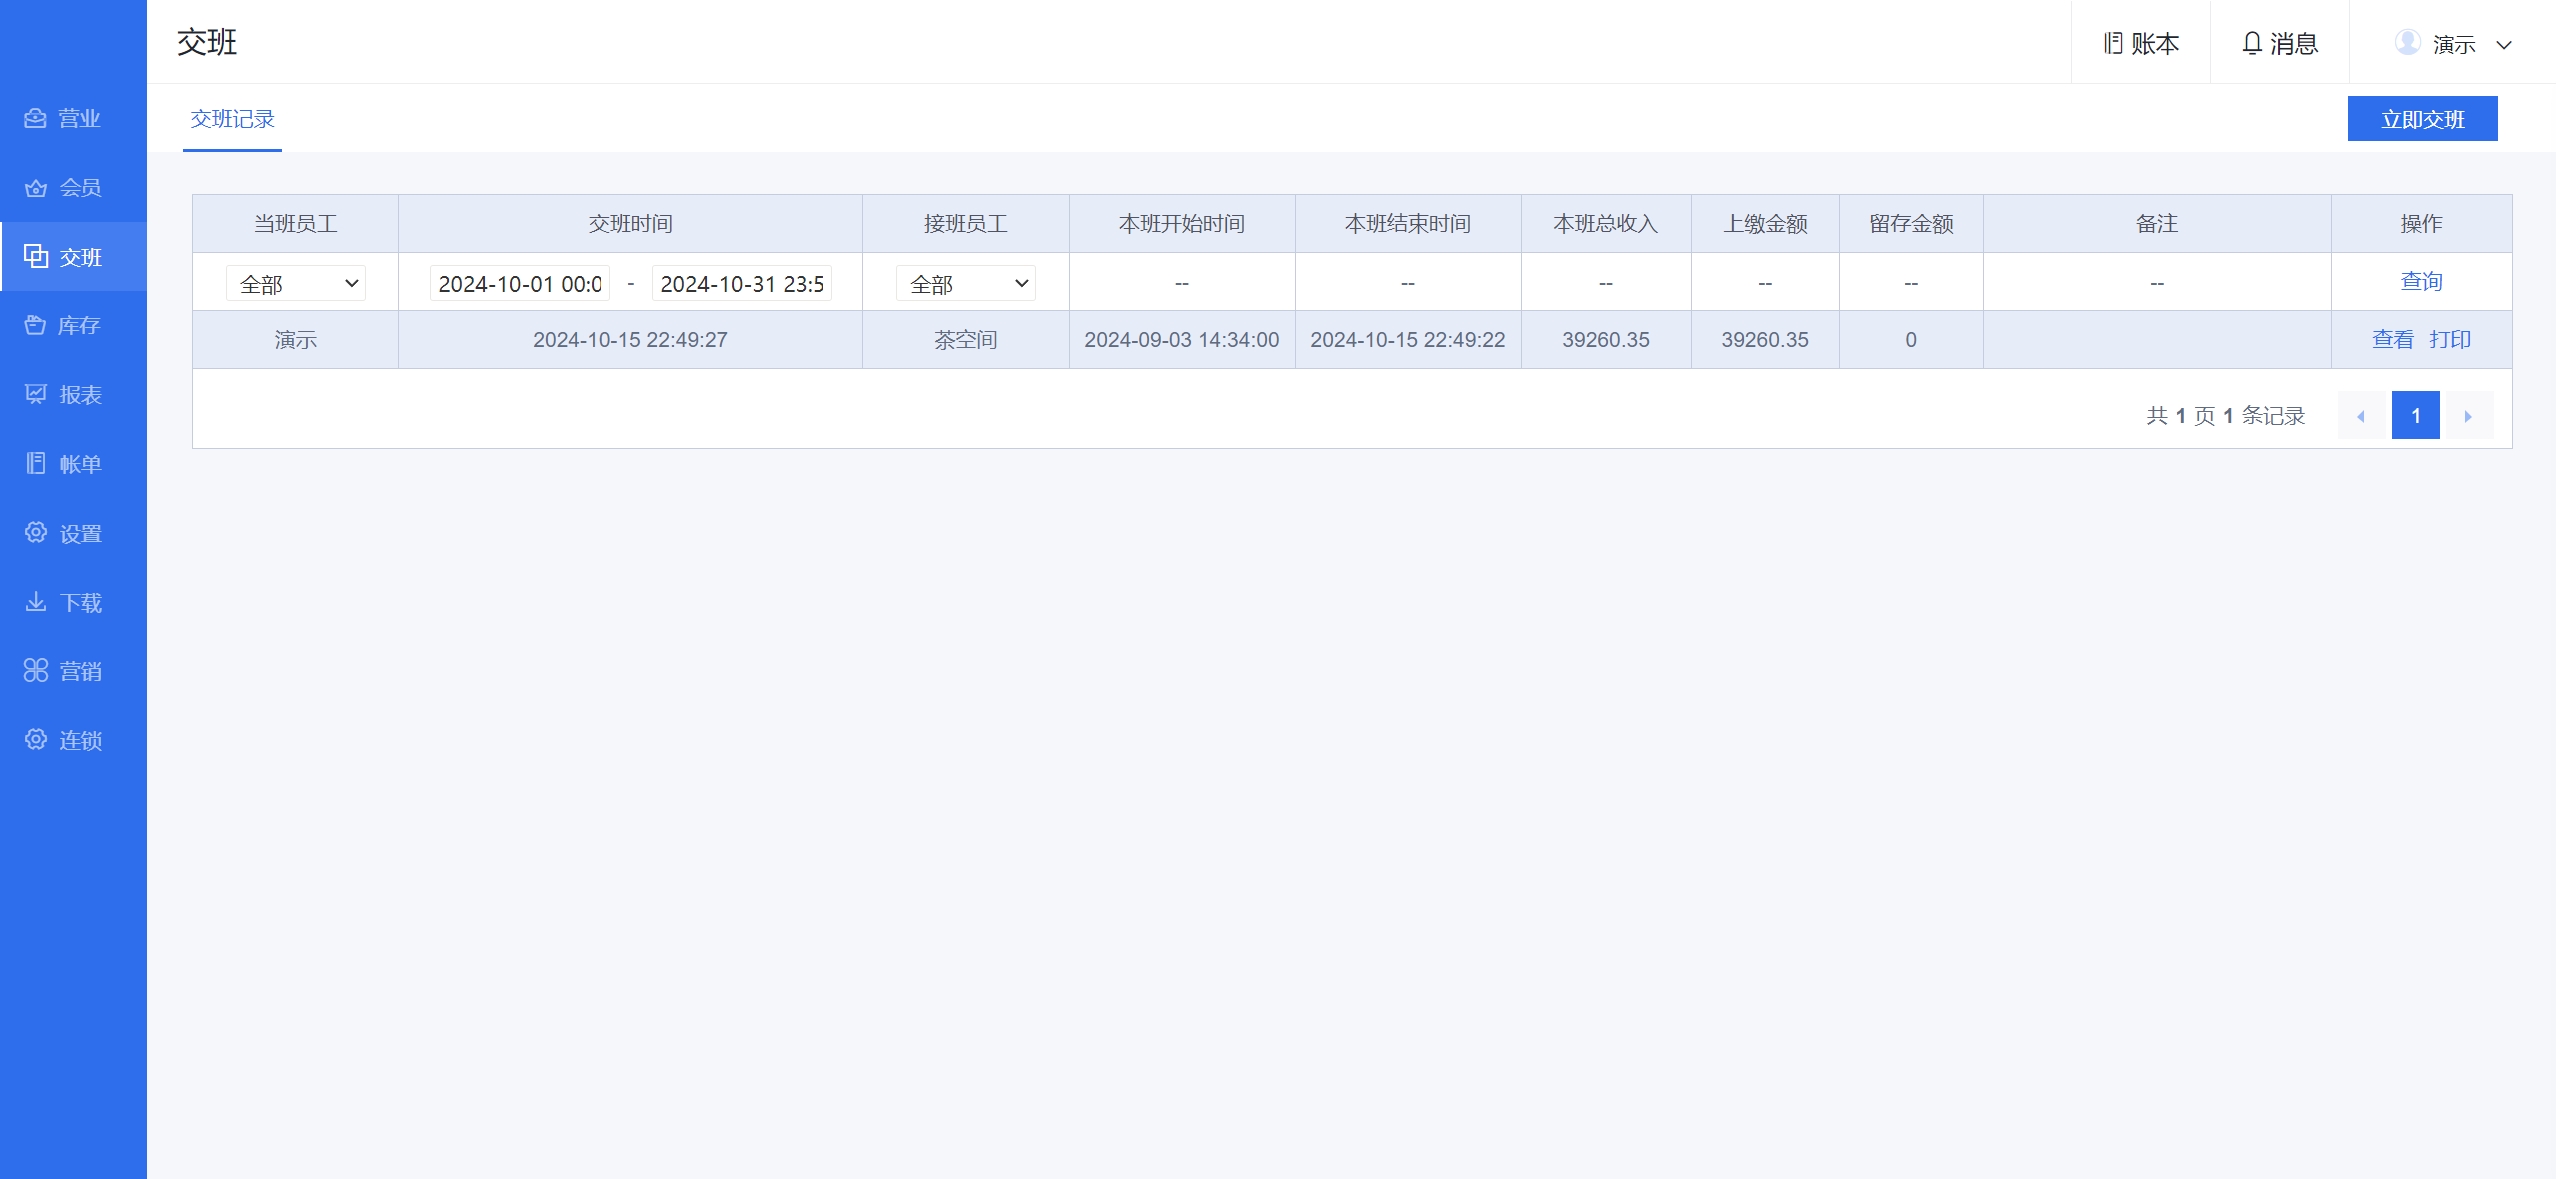Click the 下载 download icon
This screenshot has height=1179, width=2556.
click(36, 602)
